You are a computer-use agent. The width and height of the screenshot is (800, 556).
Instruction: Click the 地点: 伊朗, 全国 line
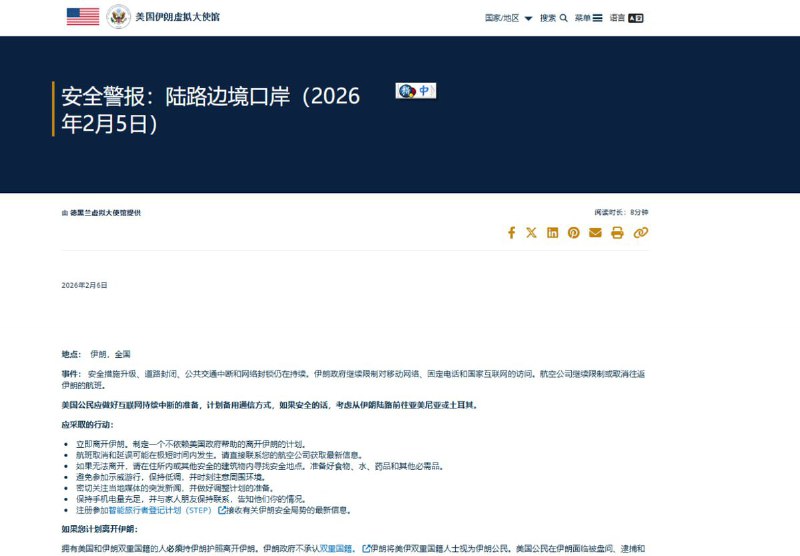(96, 354)
